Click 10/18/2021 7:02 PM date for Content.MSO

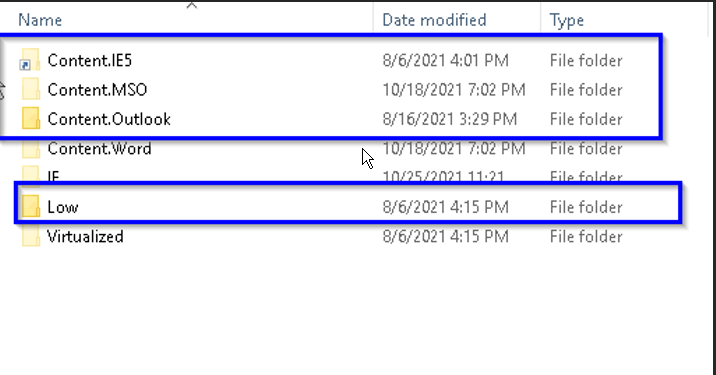pos(454,90)
